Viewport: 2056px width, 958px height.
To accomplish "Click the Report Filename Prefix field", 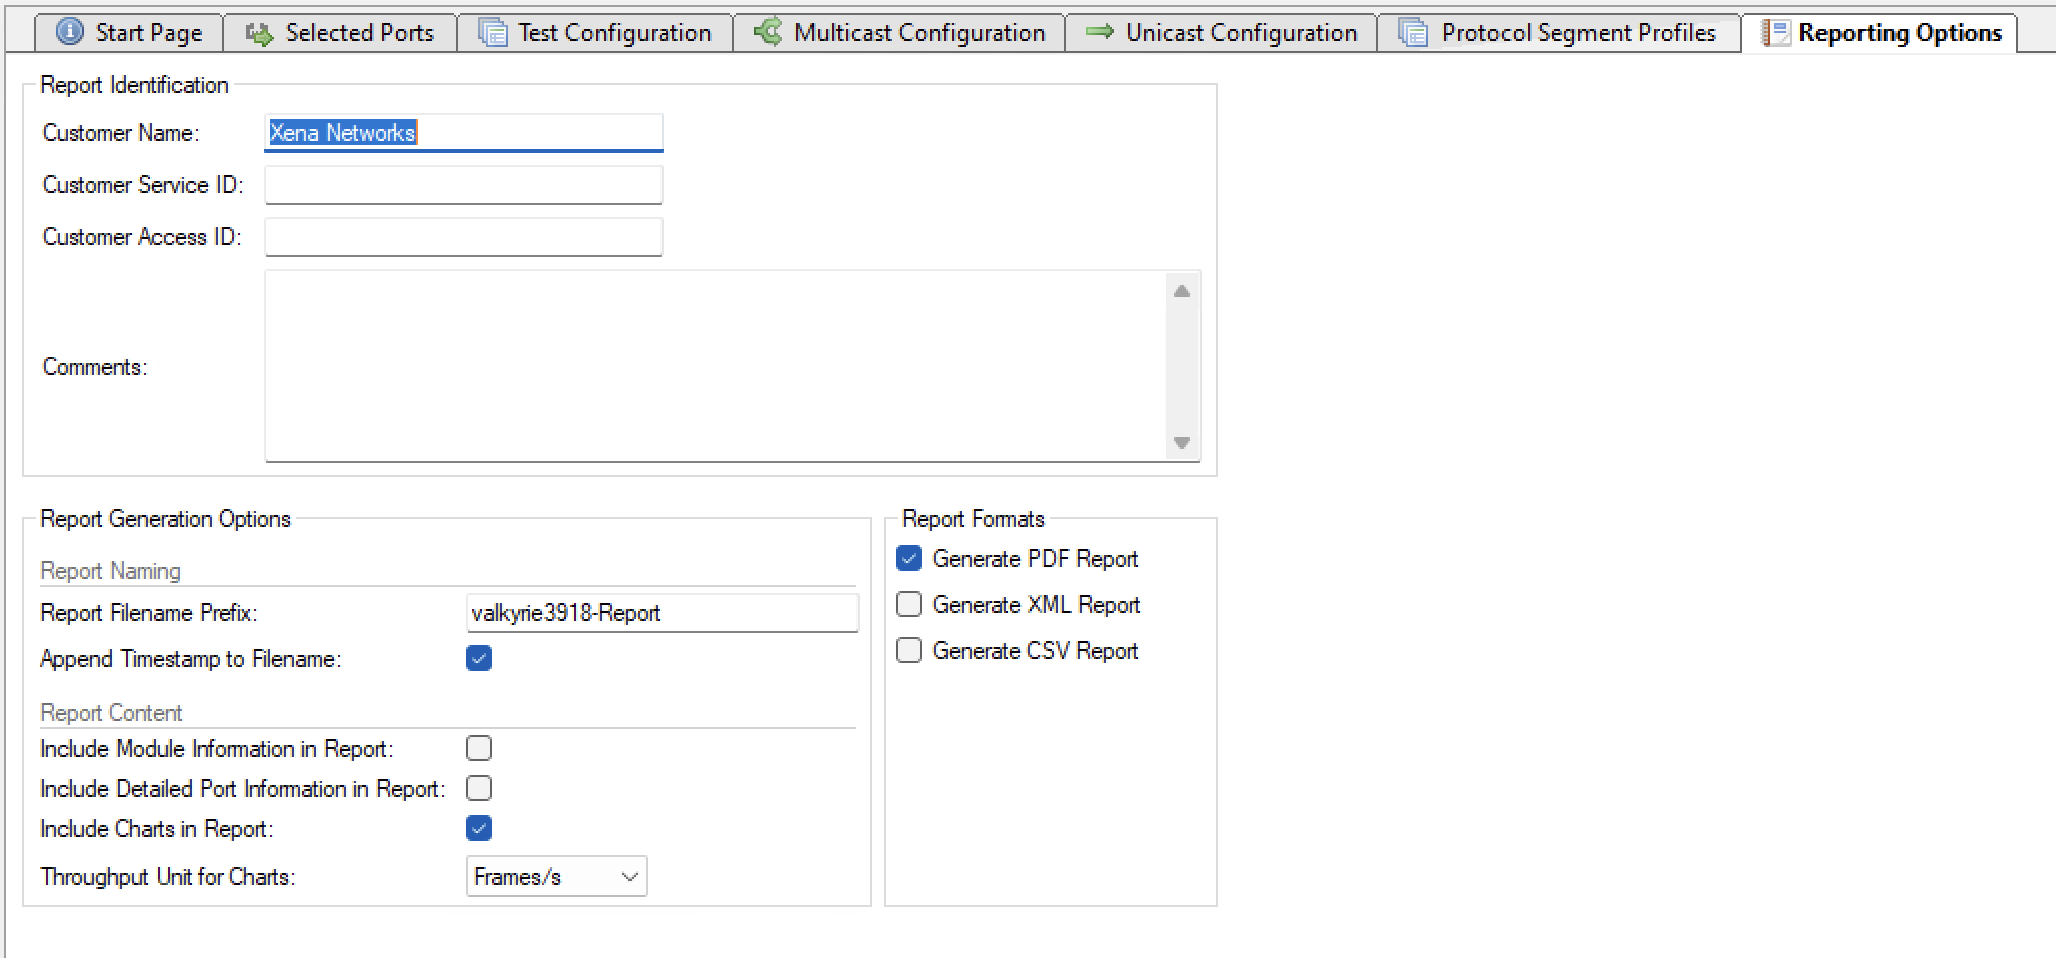I will (x=661, y=613).
